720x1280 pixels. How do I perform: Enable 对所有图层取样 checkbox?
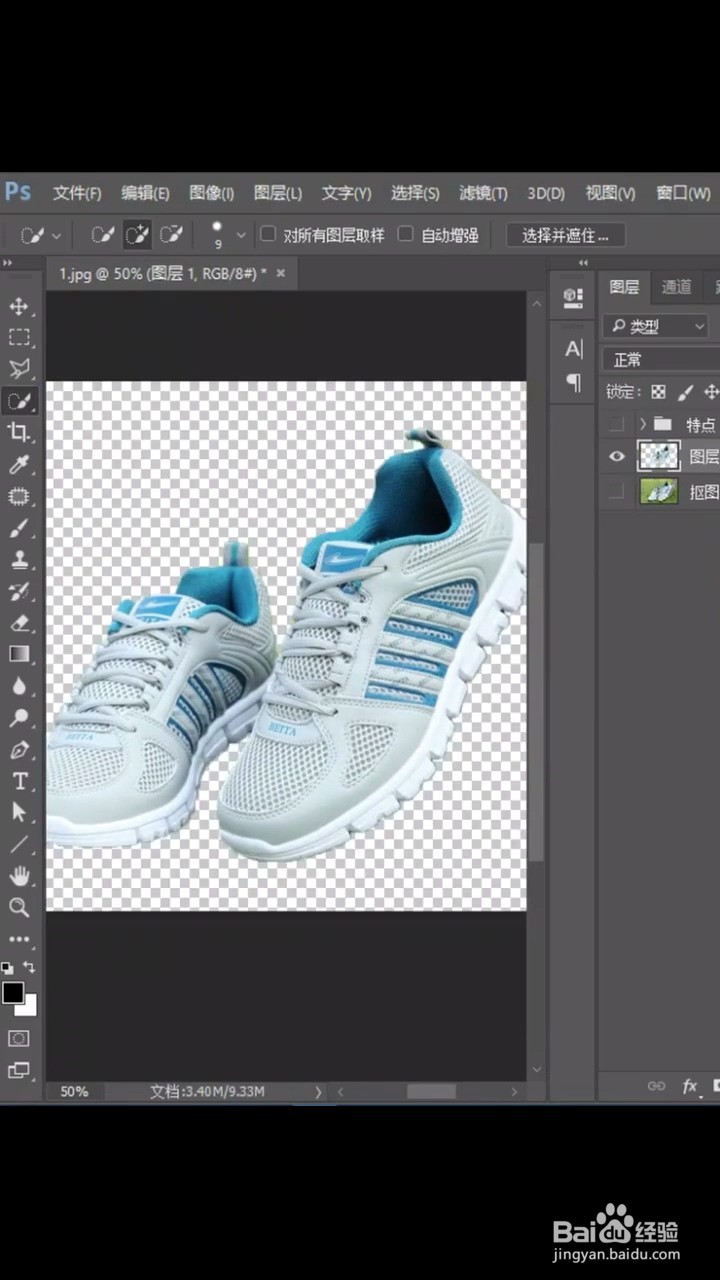(x=268, y=234)
